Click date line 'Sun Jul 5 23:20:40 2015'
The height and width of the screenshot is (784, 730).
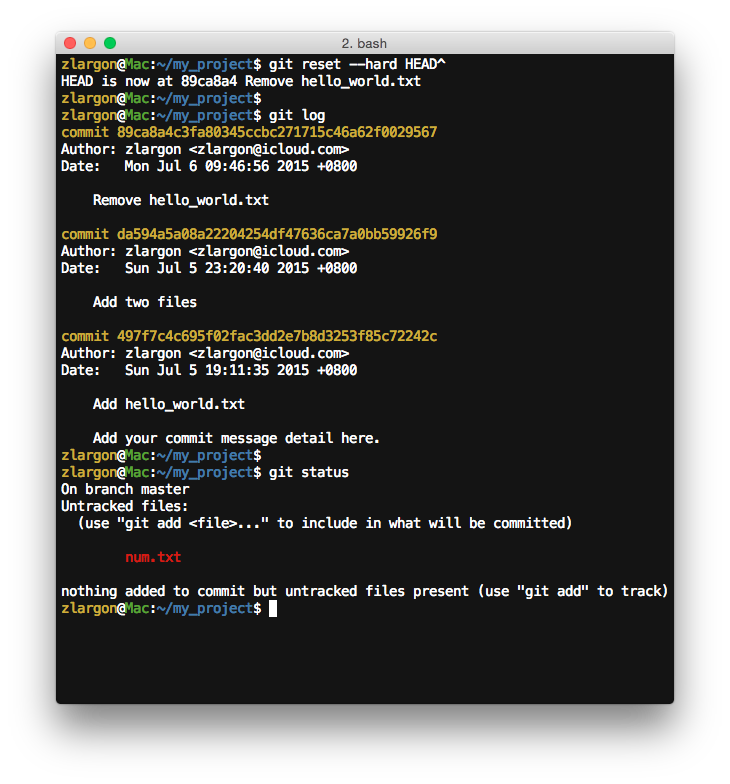(209, 268)
